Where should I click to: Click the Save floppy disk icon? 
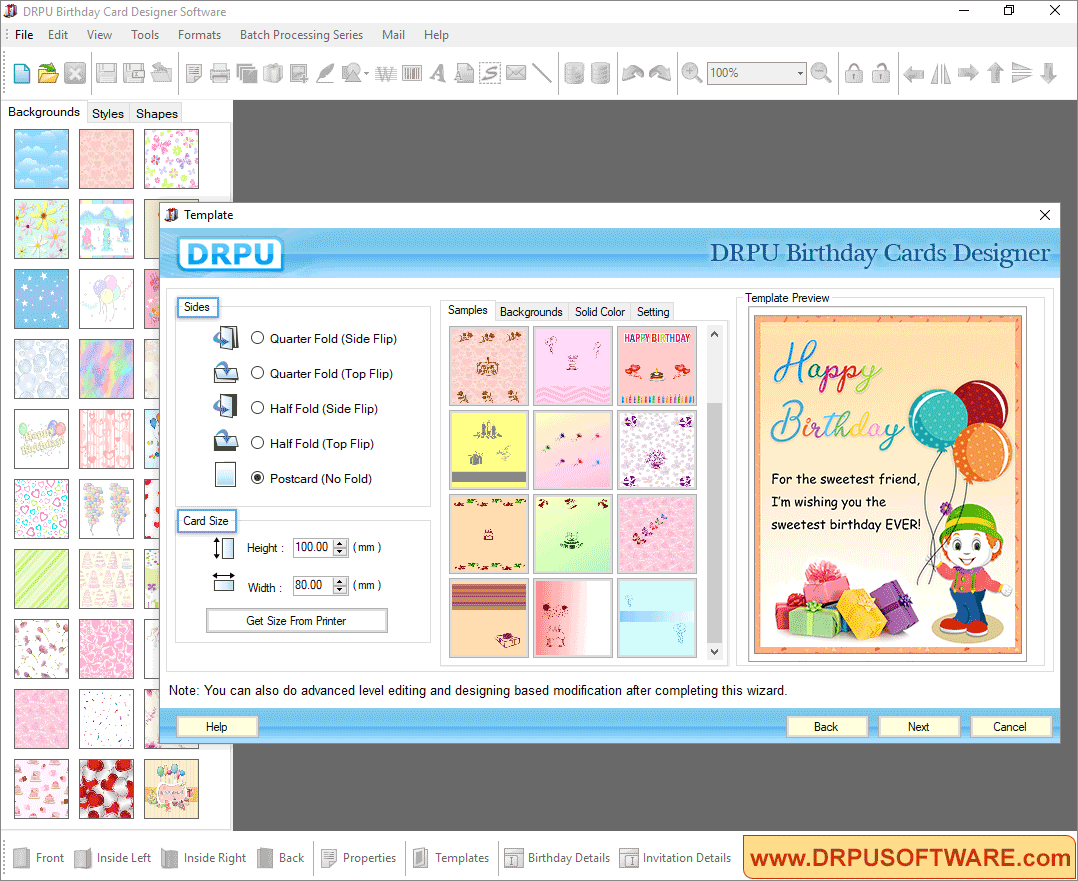click(x=106, y=73)
